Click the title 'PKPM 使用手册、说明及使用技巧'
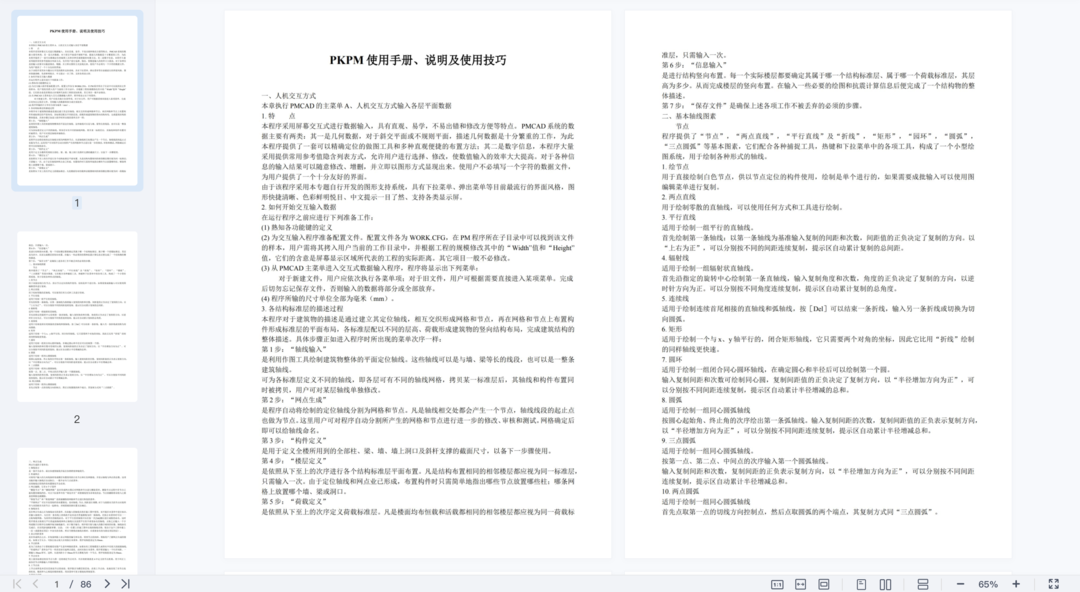 pos(417,60)
